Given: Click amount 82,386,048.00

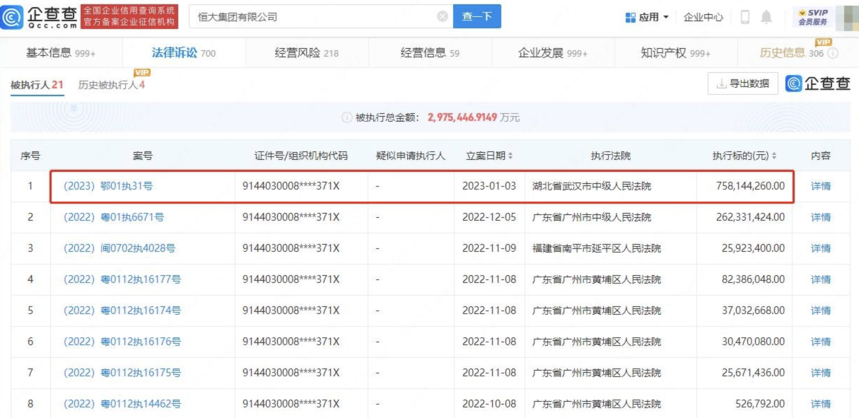Looking at the screenshot, I should (754, 280).
